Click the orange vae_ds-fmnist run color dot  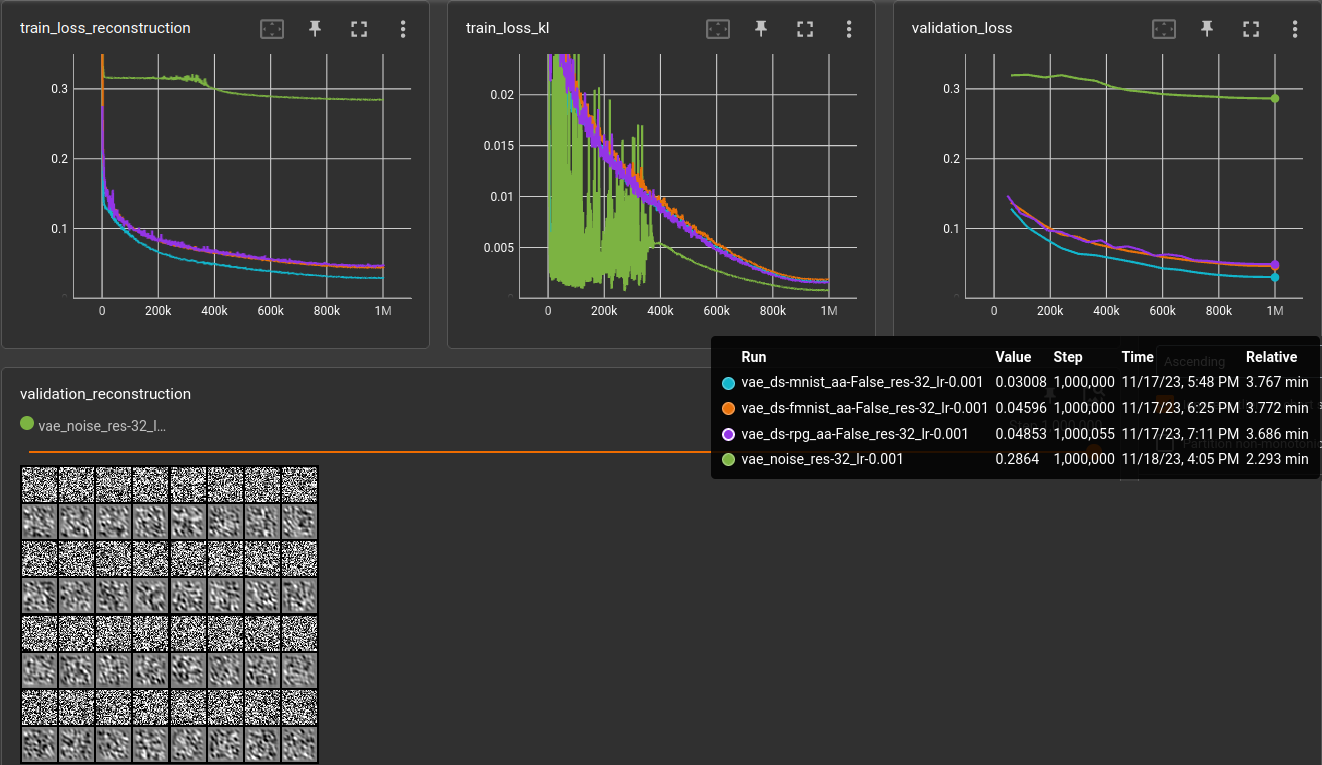tap(728, 408)
